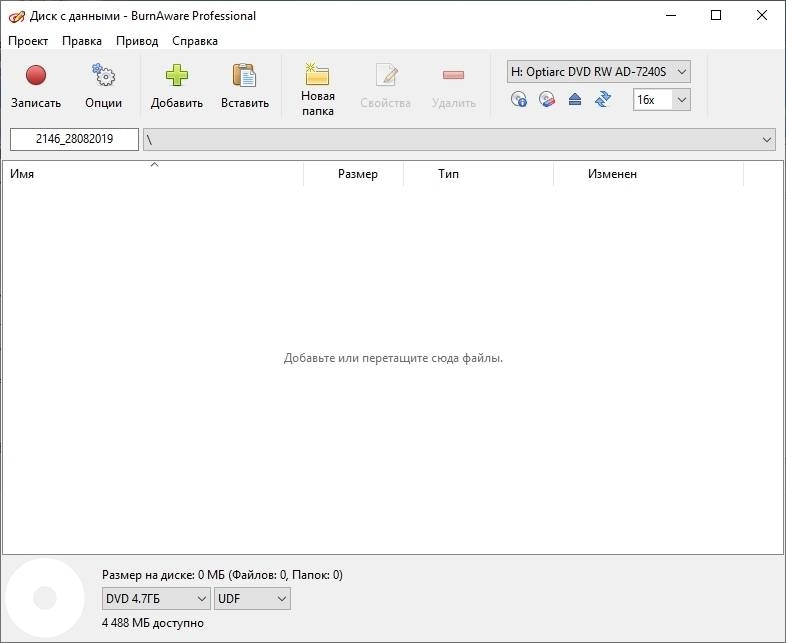The image size is (786, 643).
Task: Open the Привод menu
Action: coord(137,41)
